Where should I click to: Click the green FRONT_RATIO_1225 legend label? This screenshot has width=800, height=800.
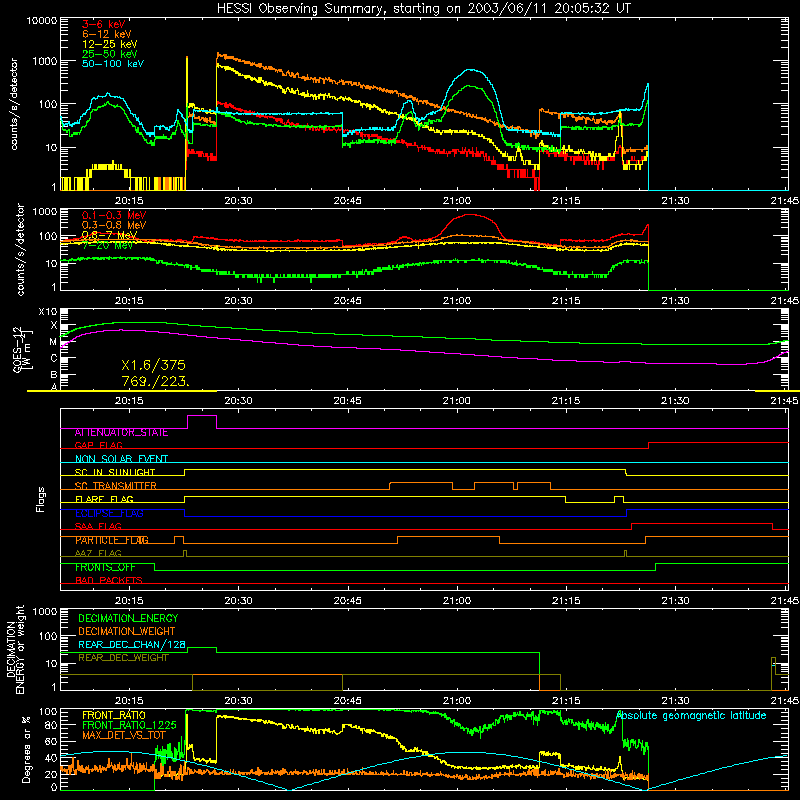(129, 725)
